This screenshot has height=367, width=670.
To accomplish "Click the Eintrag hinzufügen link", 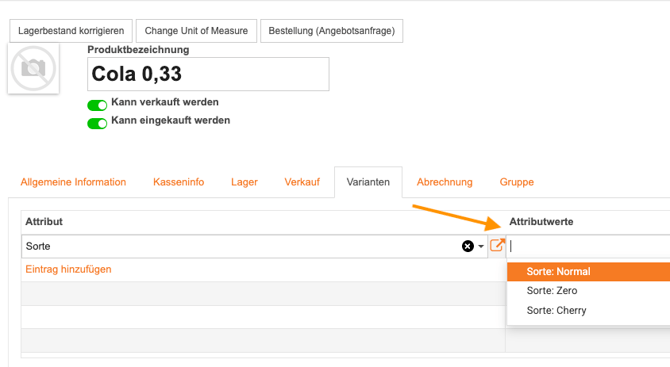I will coord(68,270).
